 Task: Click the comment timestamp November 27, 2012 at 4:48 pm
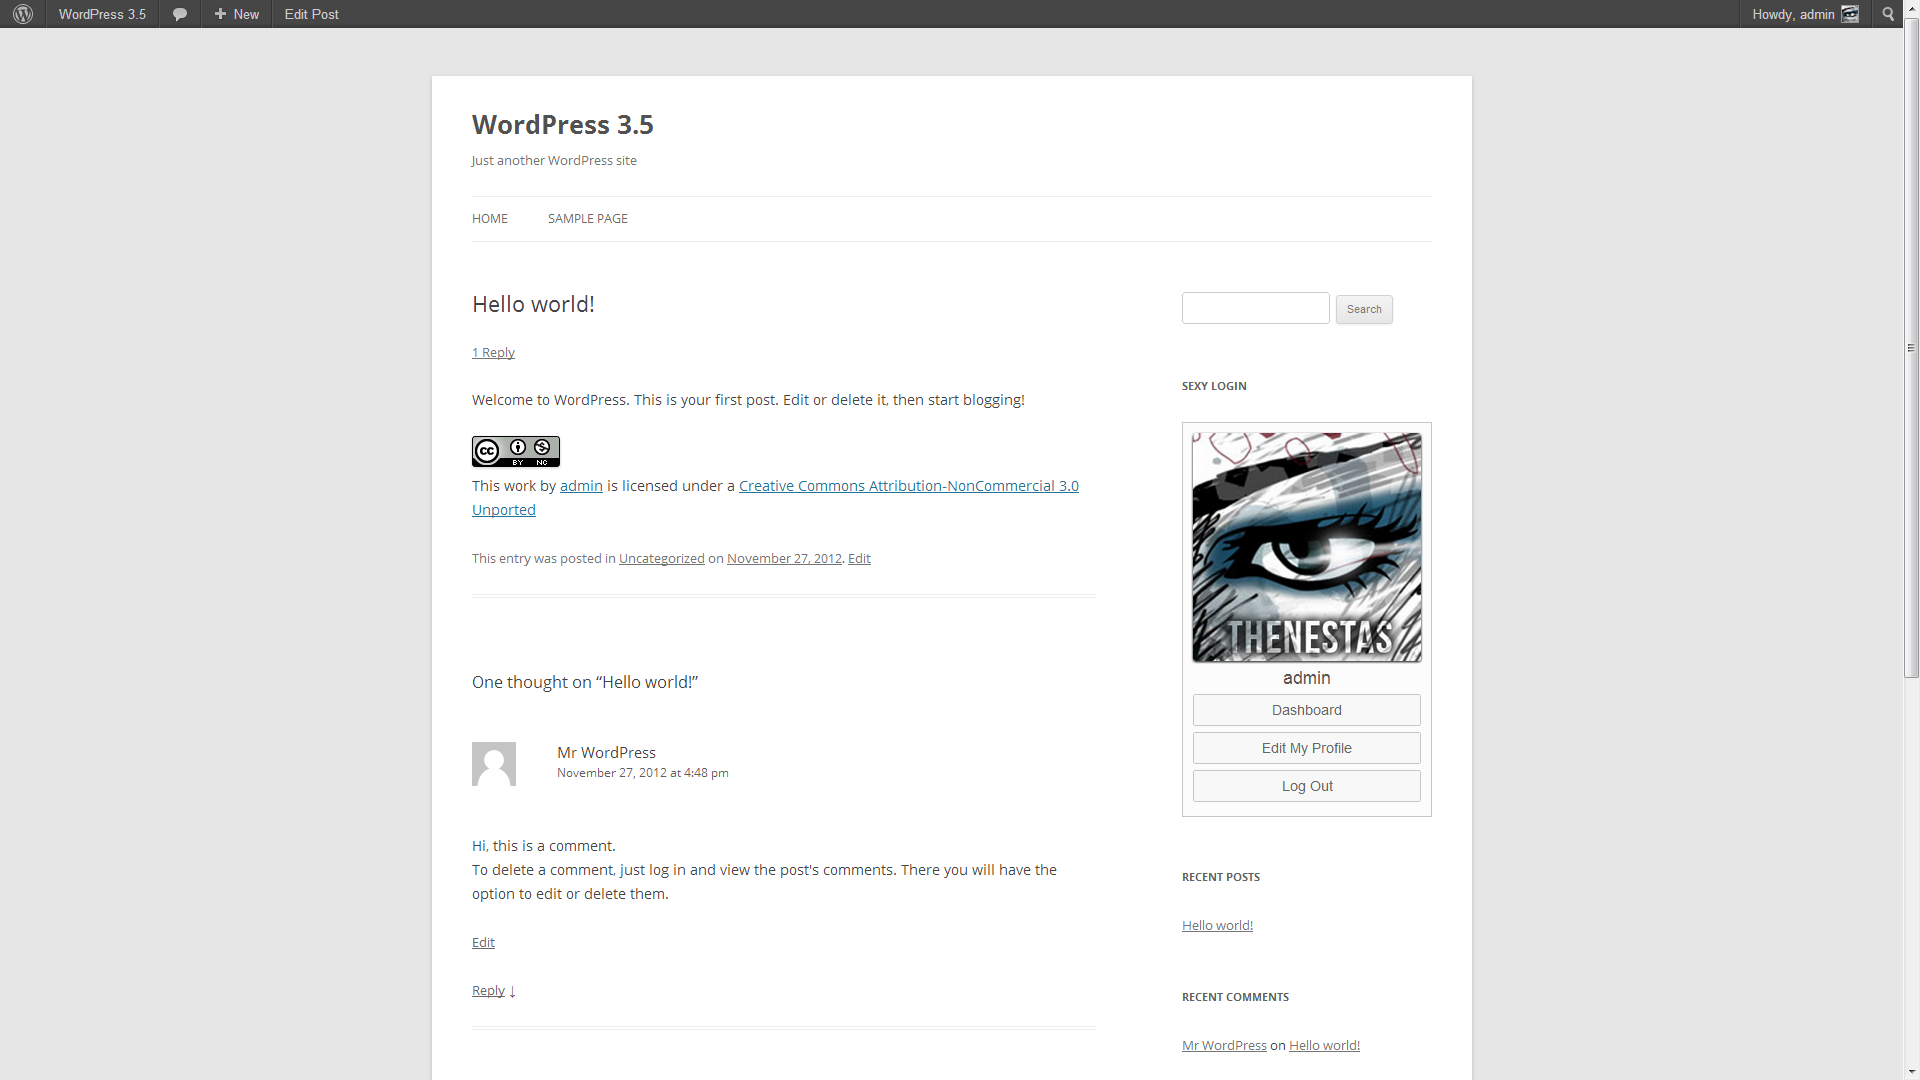coord(643,773)
